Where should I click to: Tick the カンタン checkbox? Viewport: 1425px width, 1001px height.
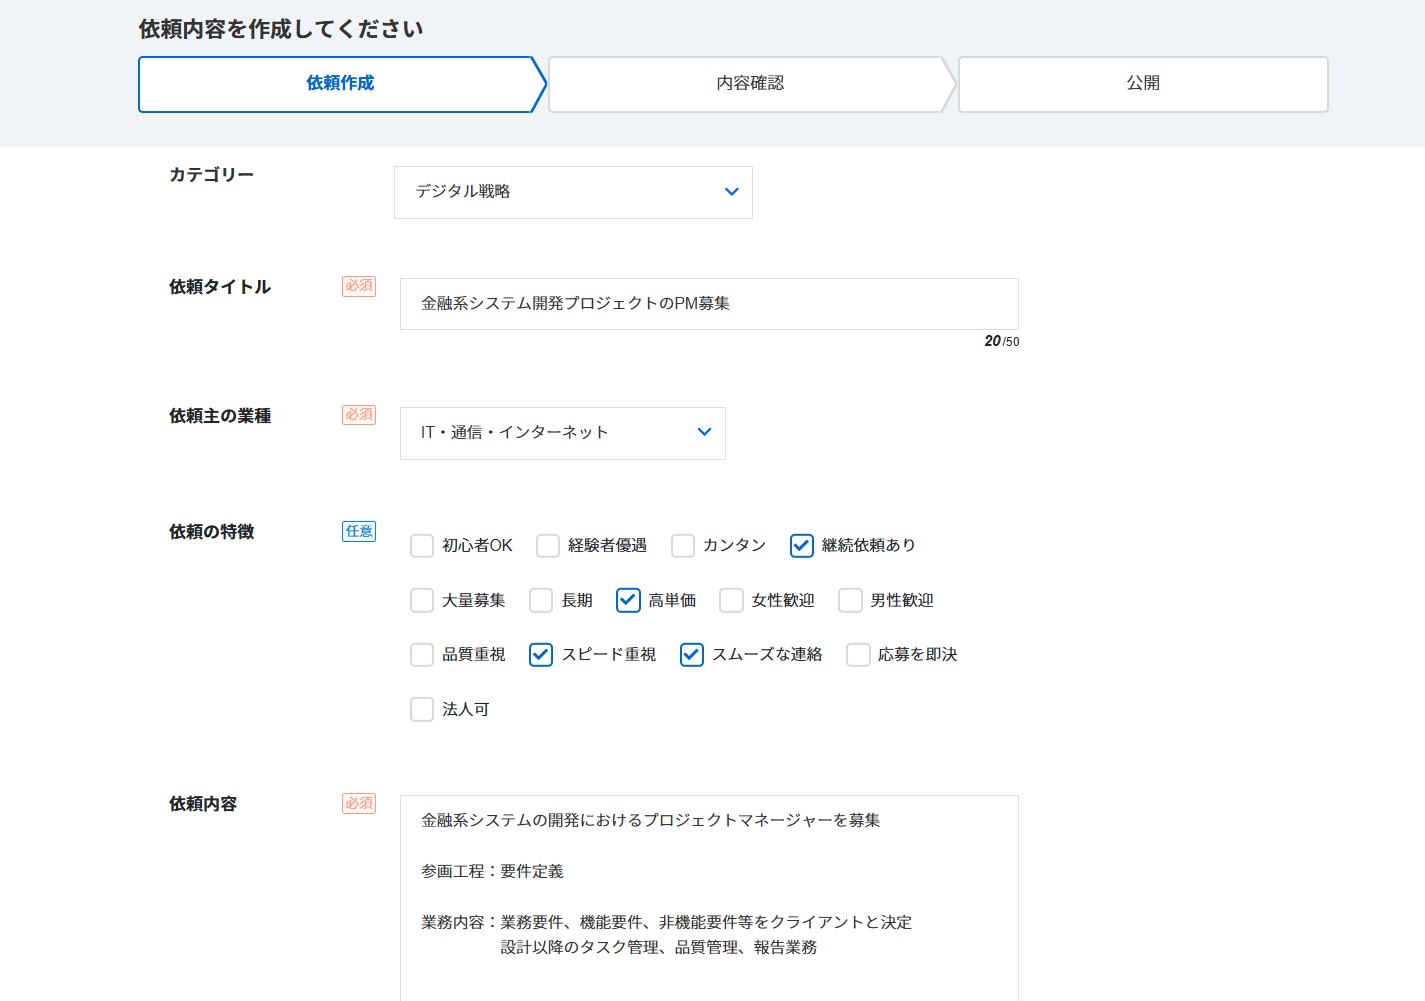point(683,546)
